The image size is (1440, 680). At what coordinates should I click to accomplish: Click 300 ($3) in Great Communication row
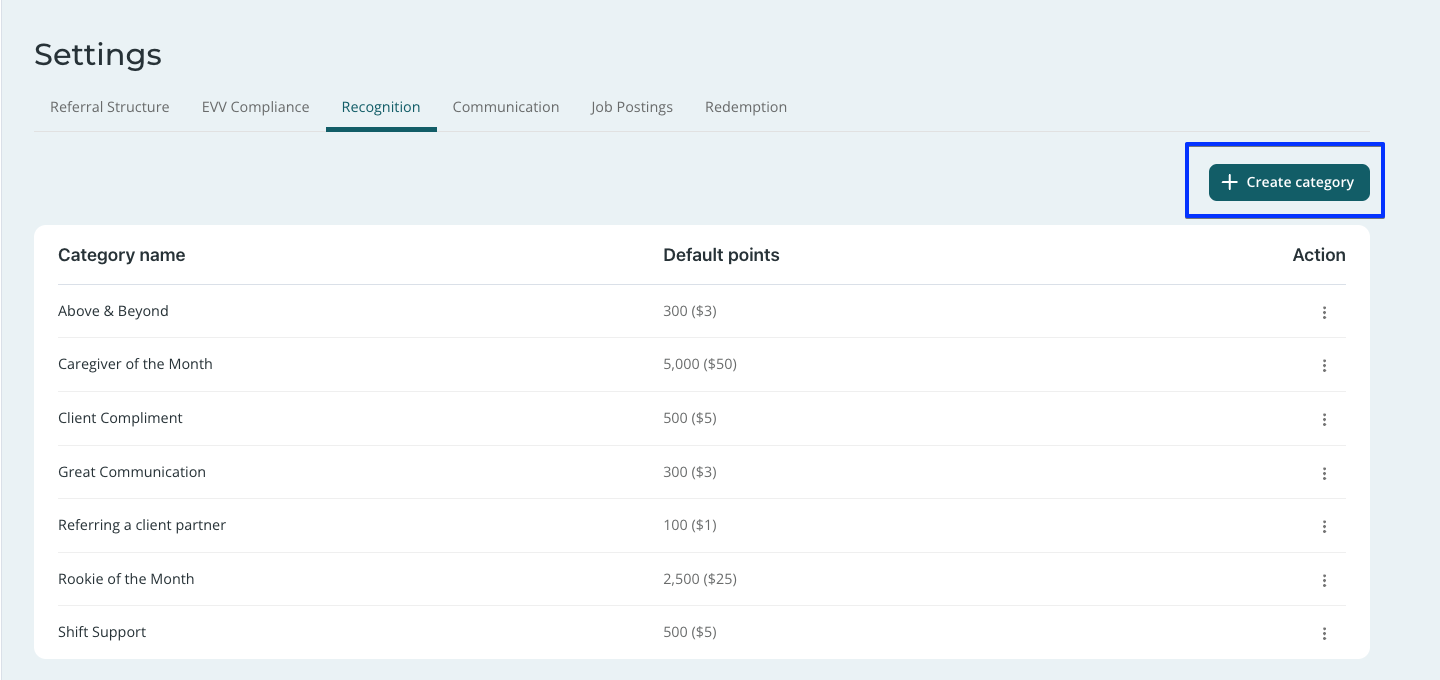click(x=690, y=472)
